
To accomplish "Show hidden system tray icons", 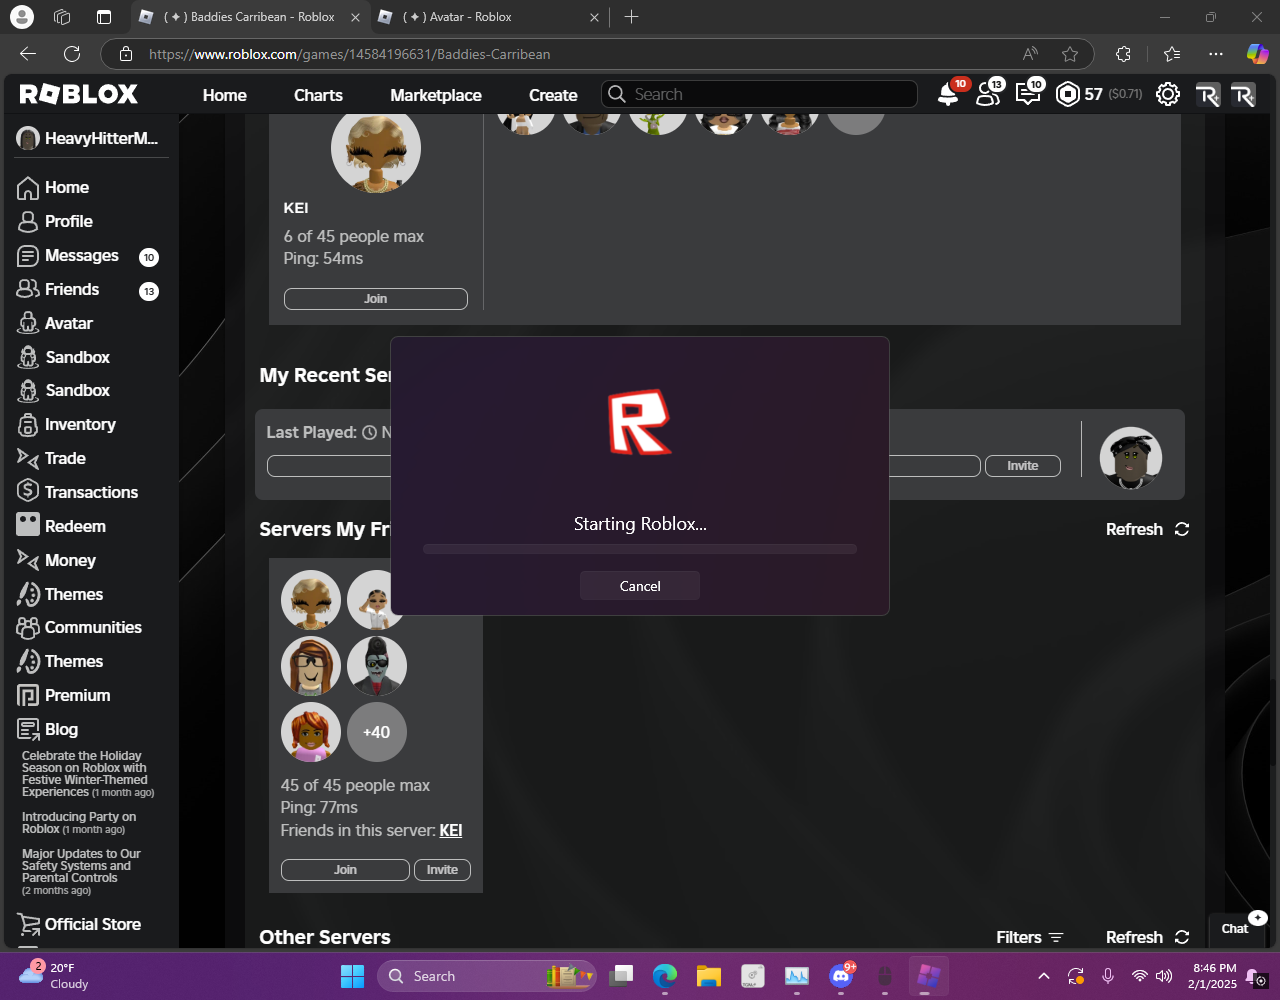I will coord(1044,976).
